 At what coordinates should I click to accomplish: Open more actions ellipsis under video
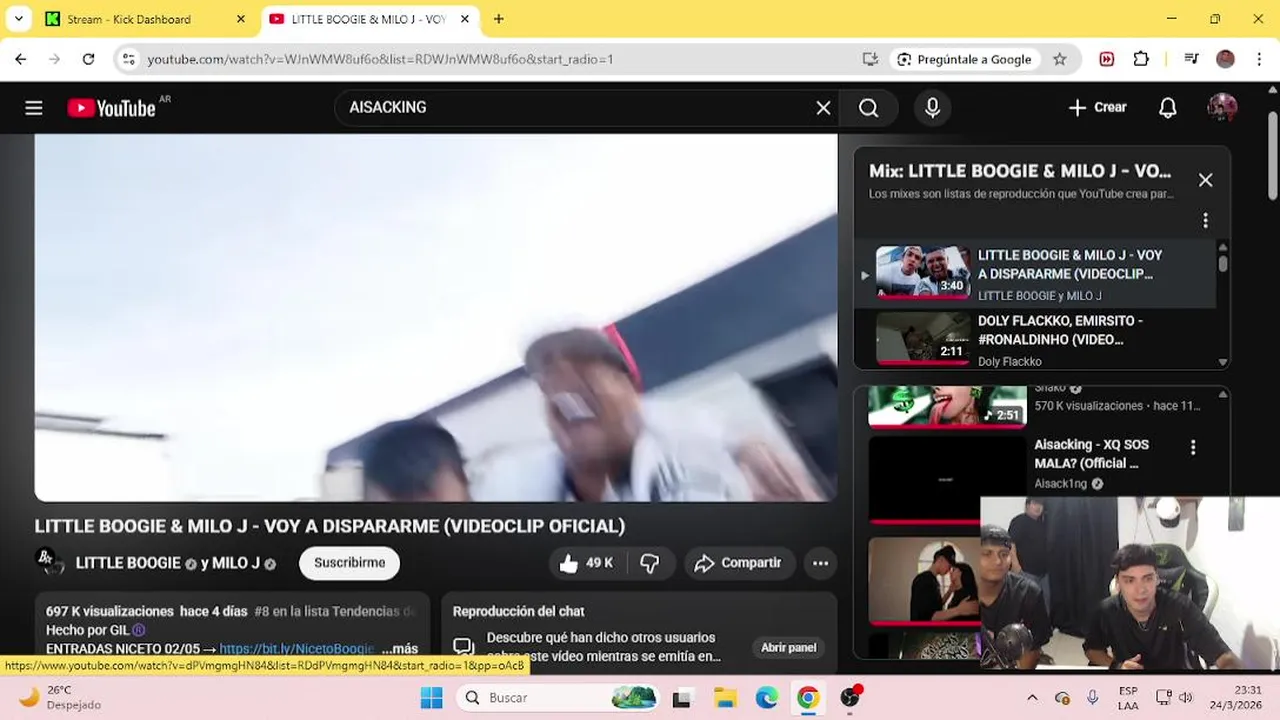(x=820, y=563)
